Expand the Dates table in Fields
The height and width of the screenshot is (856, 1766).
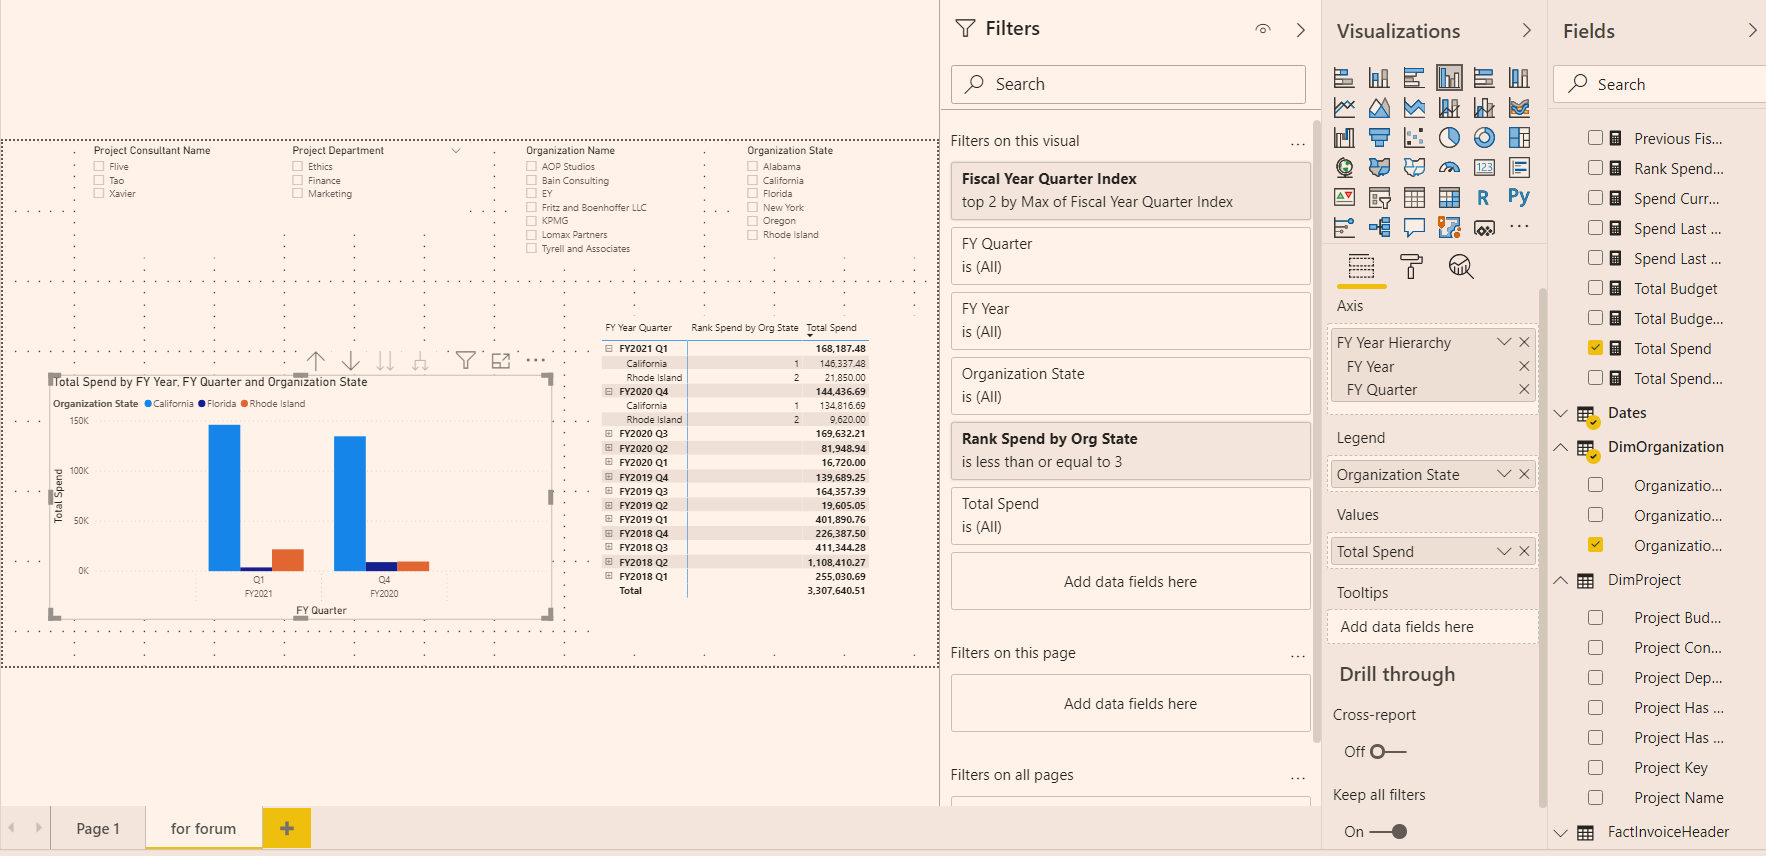click(1560, 413)
